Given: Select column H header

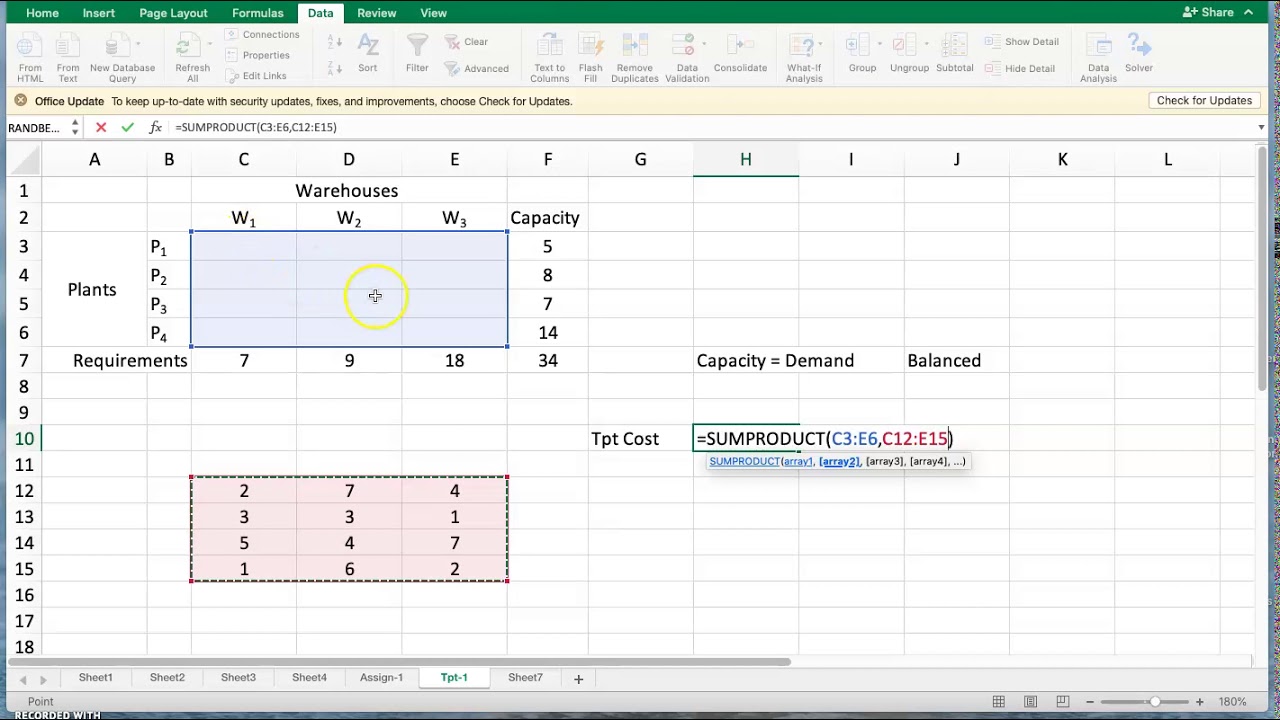Looking at the screenshot, I should pyautogui.click(x=745, y=159).
